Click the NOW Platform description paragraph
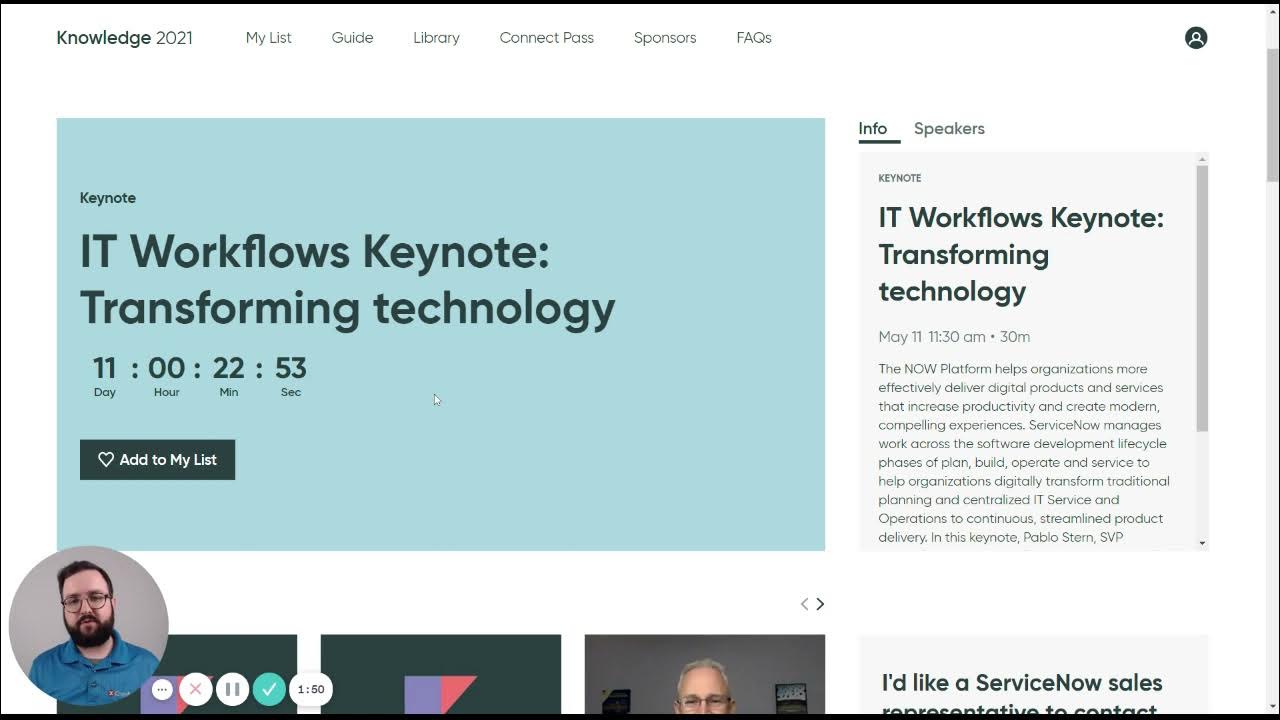 (1024, 453)
